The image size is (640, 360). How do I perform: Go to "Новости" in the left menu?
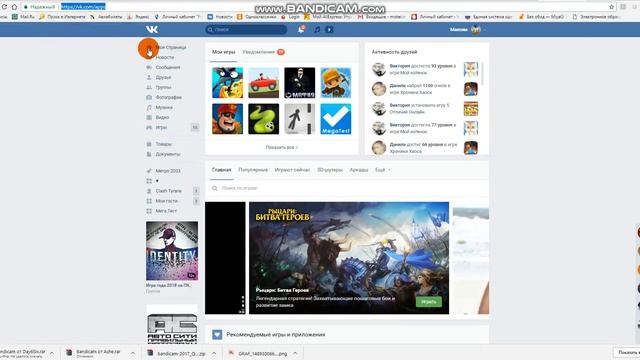pyautogui.click(x=165, y=57)
